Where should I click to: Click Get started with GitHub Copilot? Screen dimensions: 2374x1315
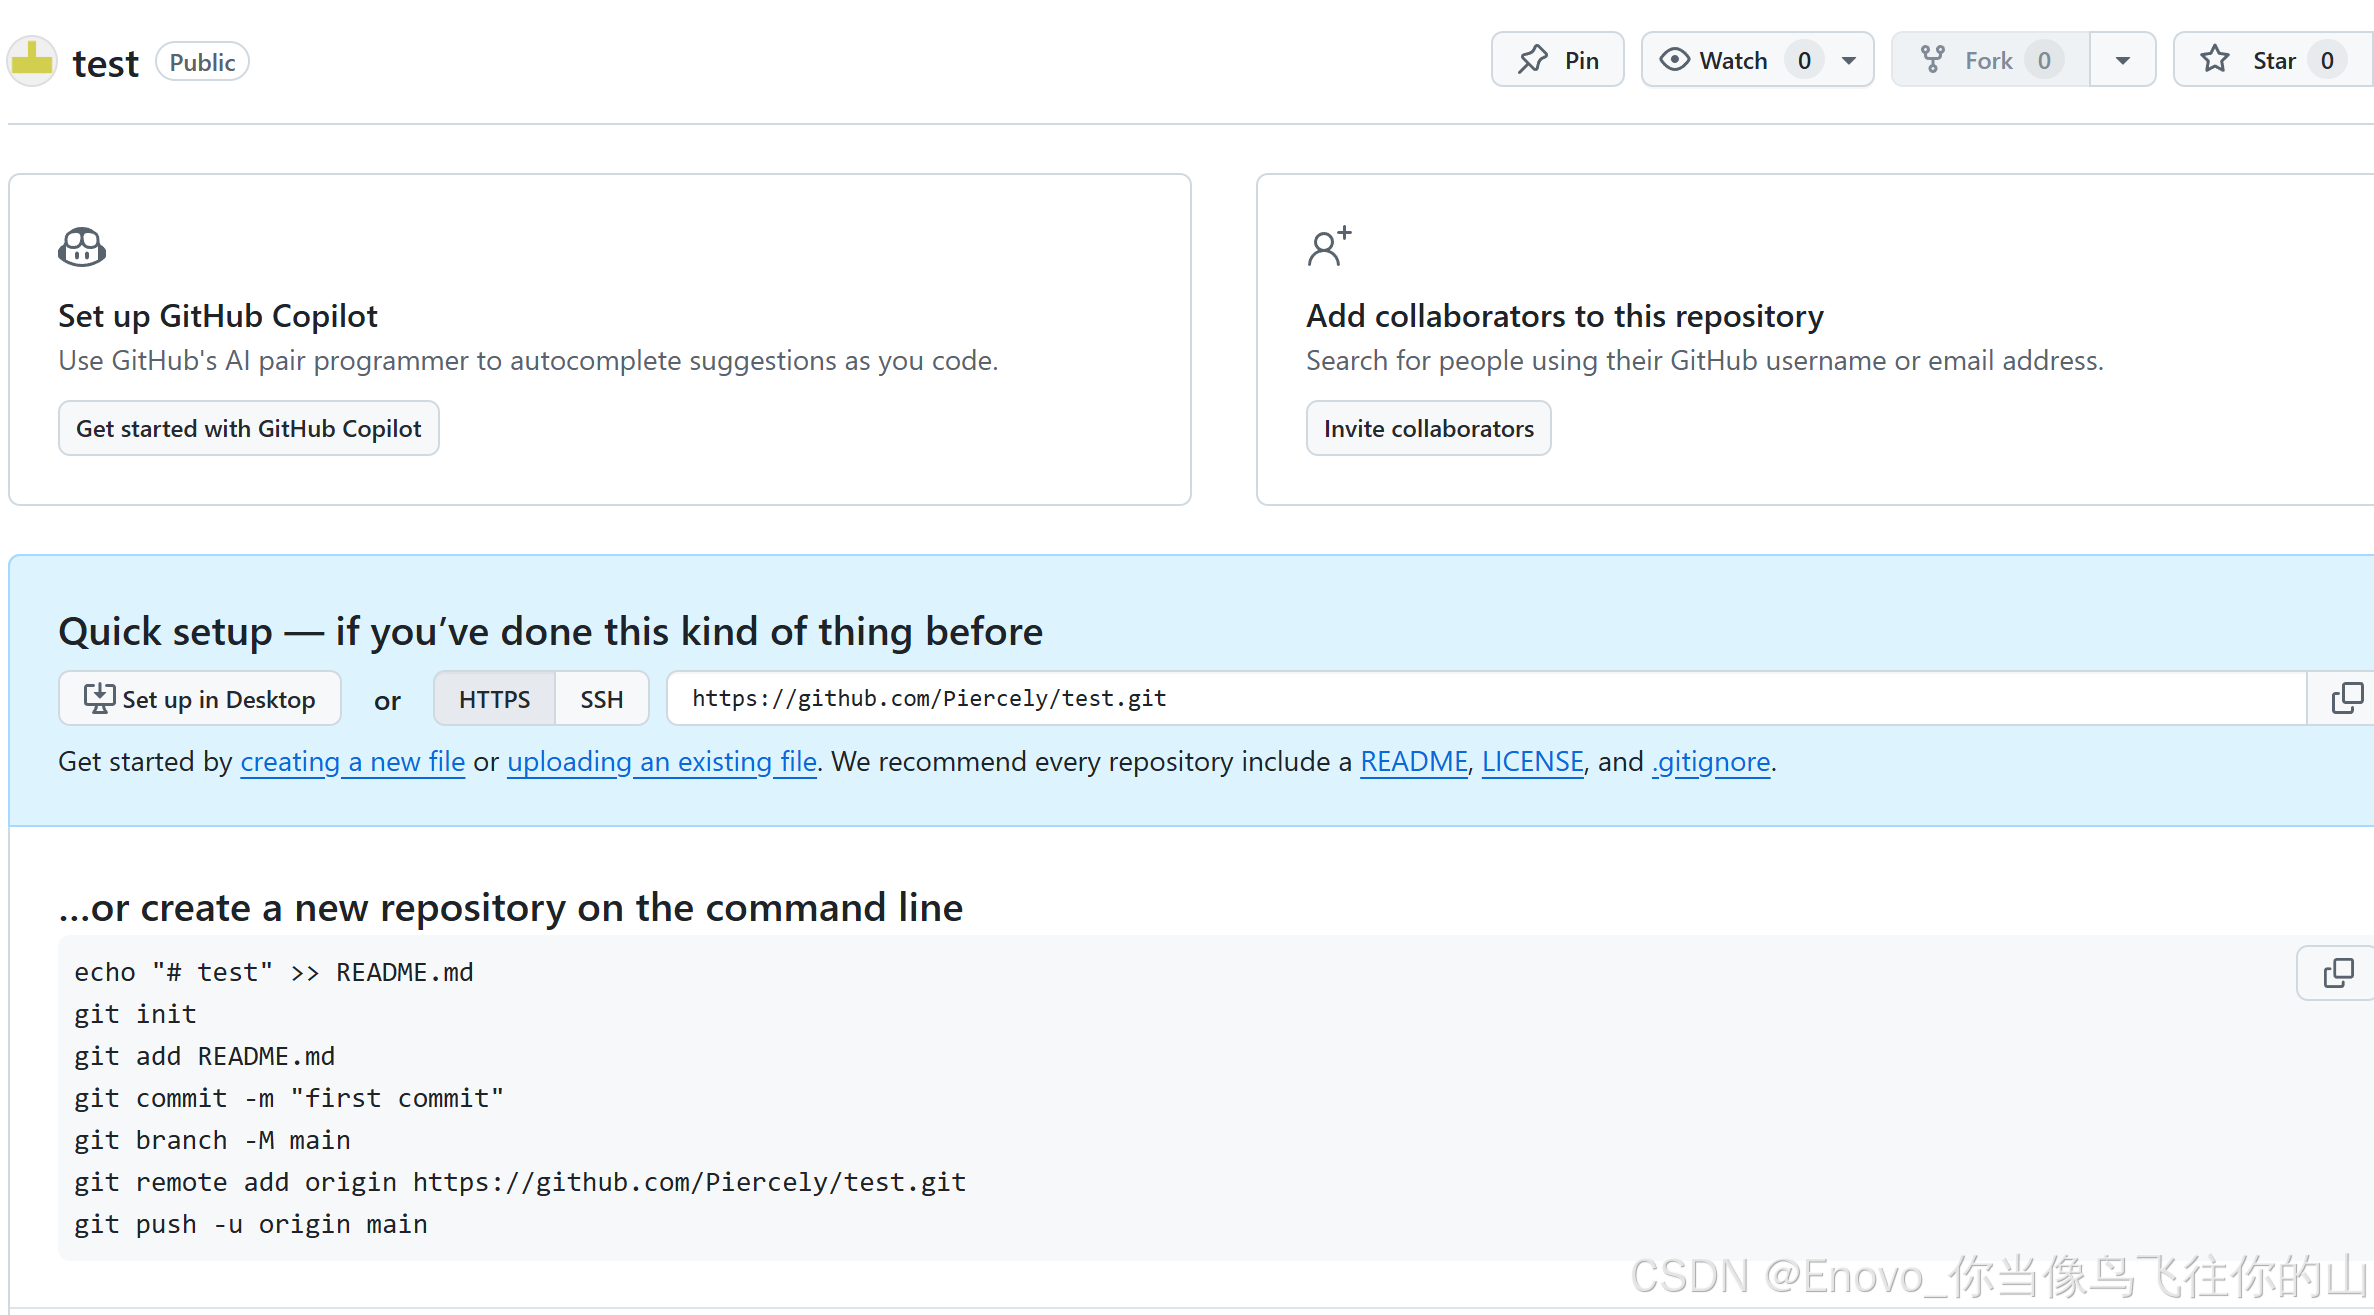tap(249, 428)
